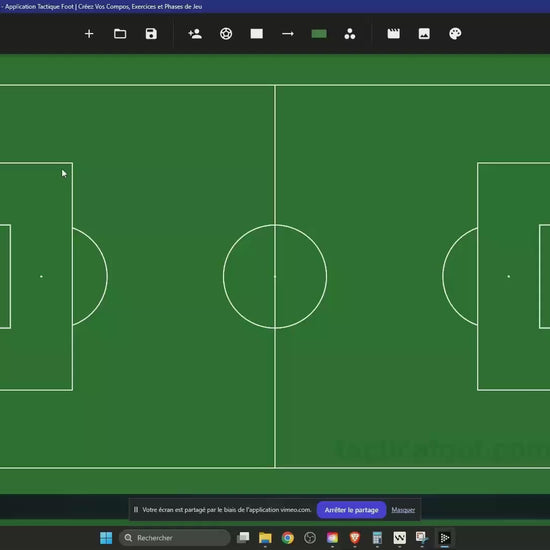Click the center spot of the pitch
The height and width of the screenshot is (550, 550).
pos(275,277)
